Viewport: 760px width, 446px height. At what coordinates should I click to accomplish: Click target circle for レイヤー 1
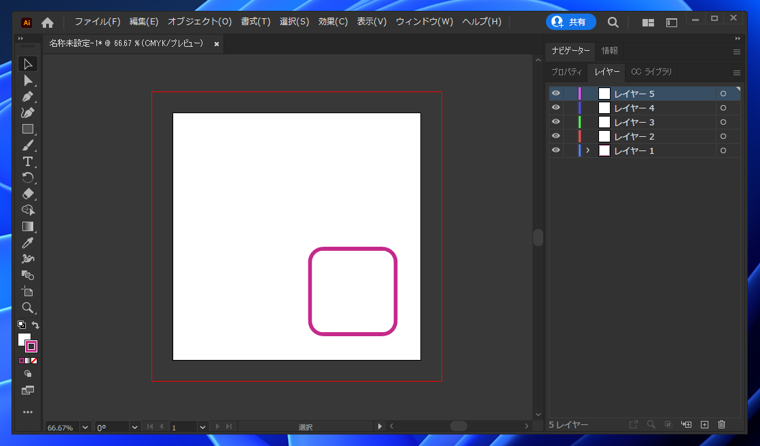click(723, 151)
